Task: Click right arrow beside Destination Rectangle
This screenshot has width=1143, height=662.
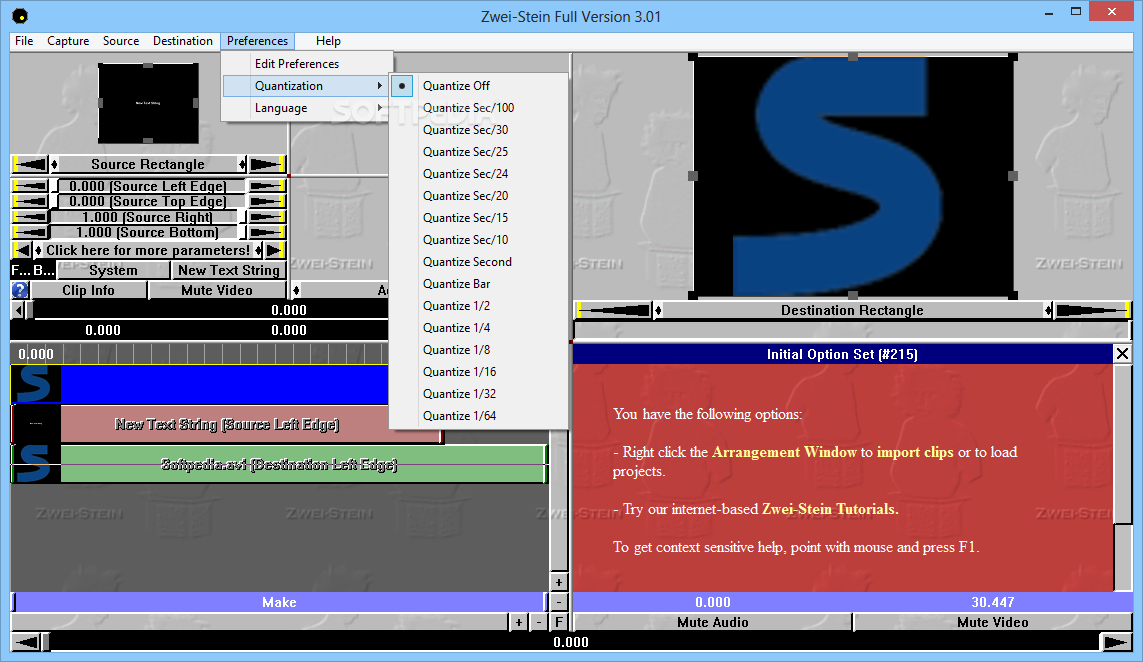Action: tap(1092, 311)
